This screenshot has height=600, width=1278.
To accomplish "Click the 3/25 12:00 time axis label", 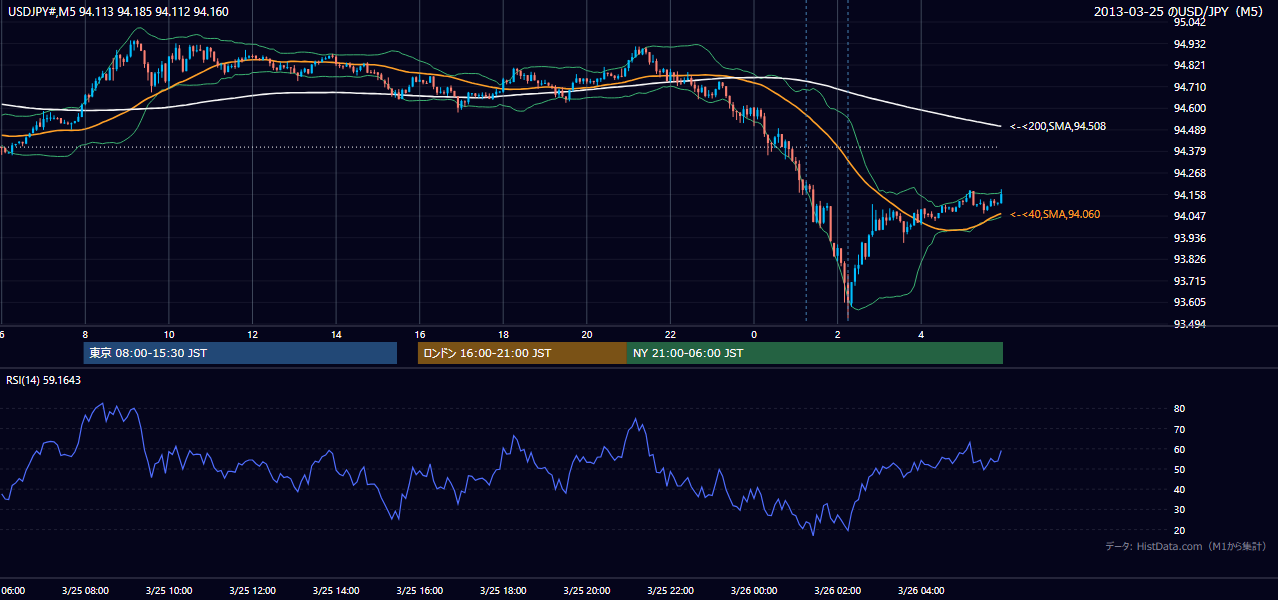I will pyautogui.click(x=252, y=591).
